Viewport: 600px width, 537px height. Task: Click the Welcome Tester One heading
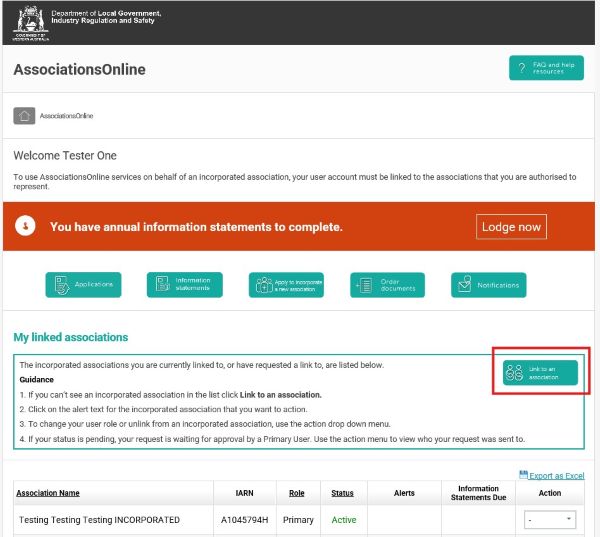[65, 155]
